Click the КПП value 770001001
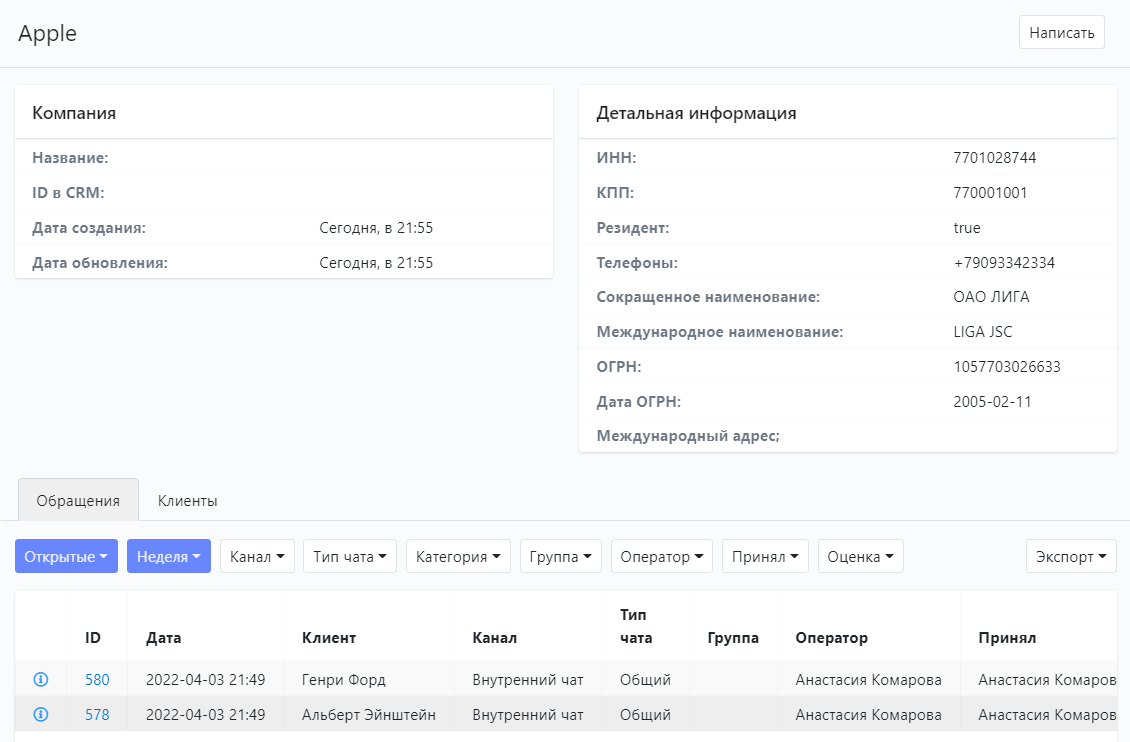The height and width of the screenshot is (742, 1130). pyautogui.click(x=990, y=192)
